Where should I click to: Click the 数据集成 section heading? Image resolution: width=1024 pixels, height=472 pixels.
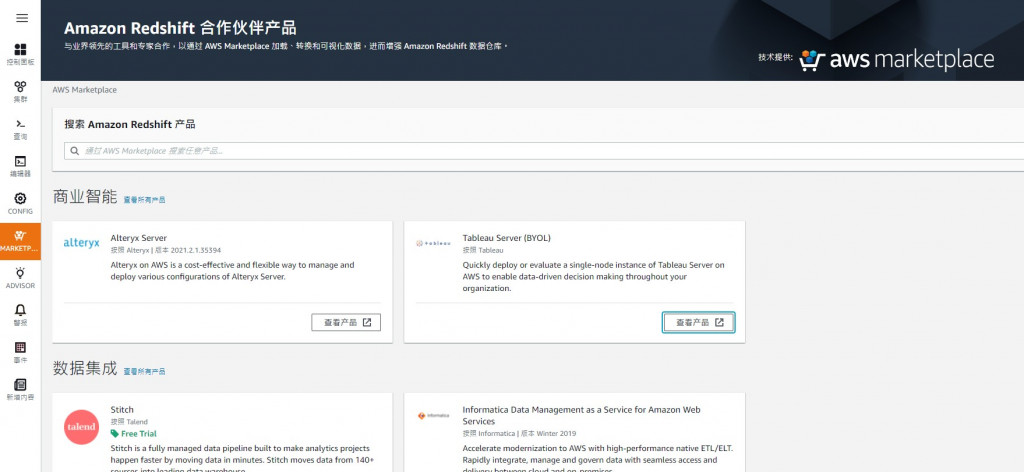85,368
